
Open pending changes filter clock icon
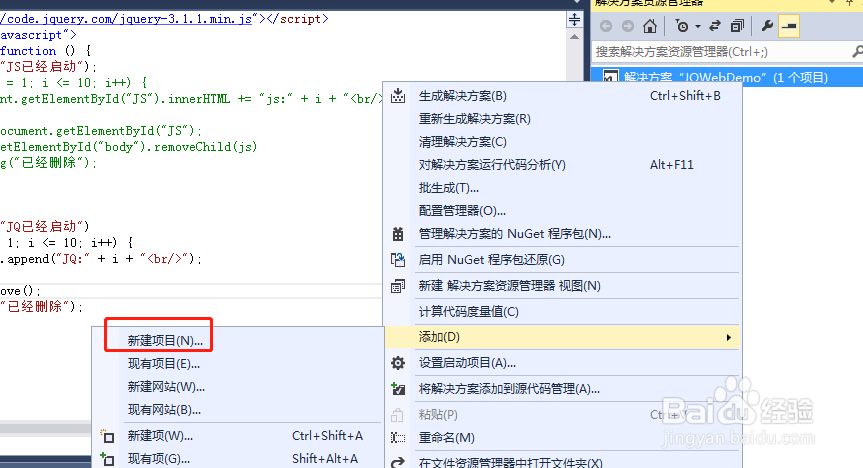point(682,26)
